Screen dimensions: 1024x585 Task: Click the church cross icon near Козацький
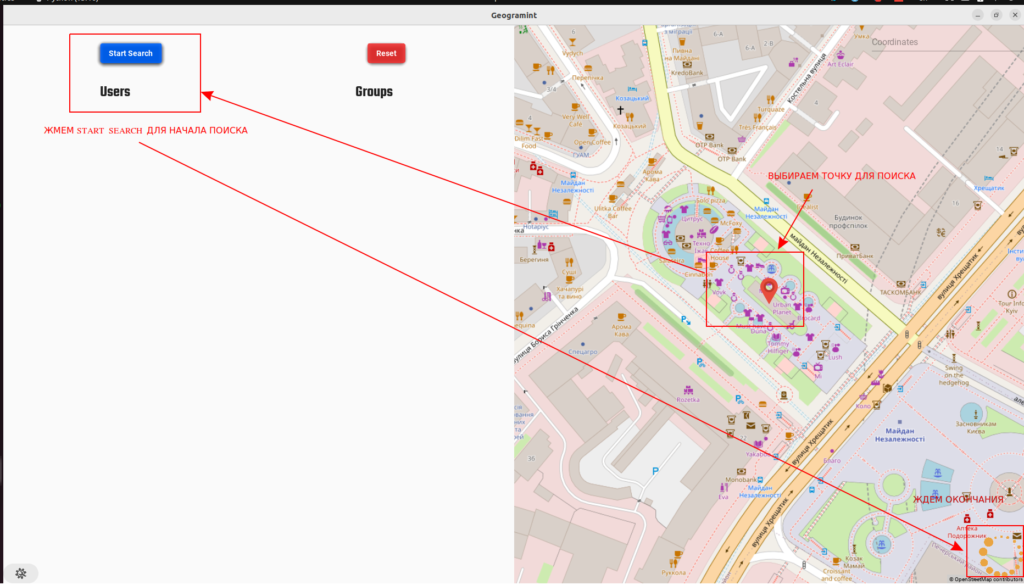click(620, 111)
